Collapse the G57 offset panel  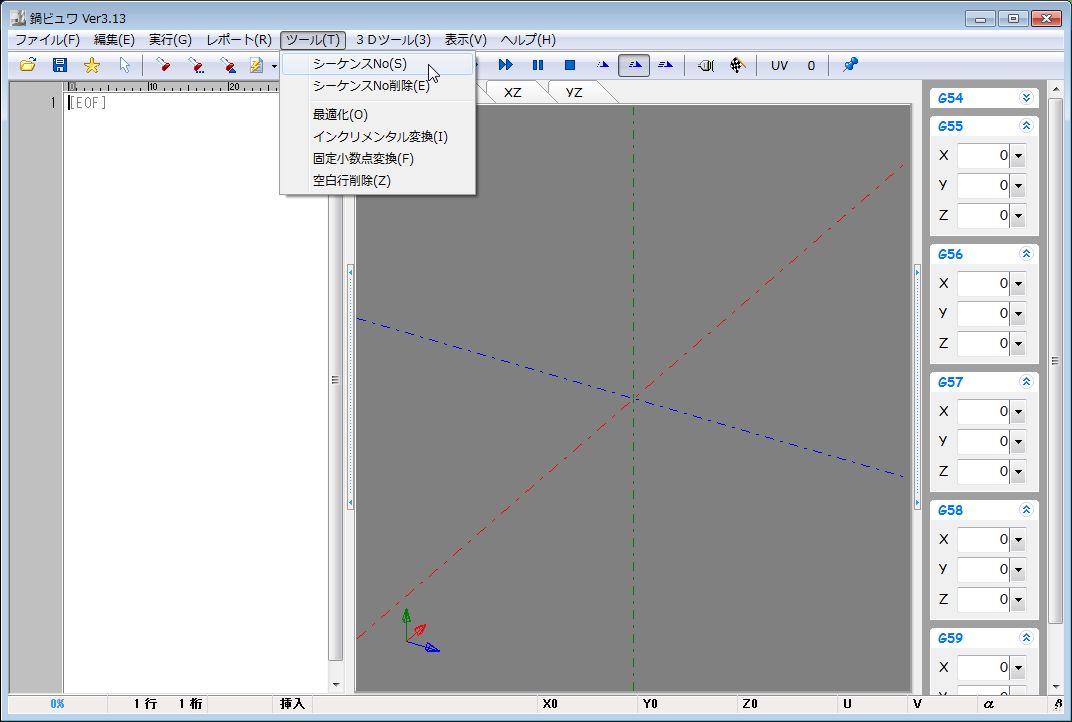pos(1026,382)
